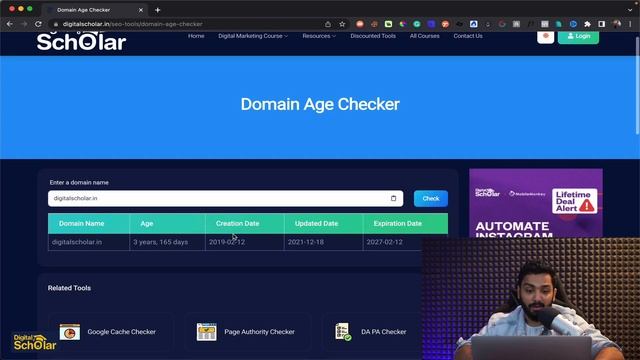
Task: Click the Digital Scholar logo in header
Action: [81, 41]
